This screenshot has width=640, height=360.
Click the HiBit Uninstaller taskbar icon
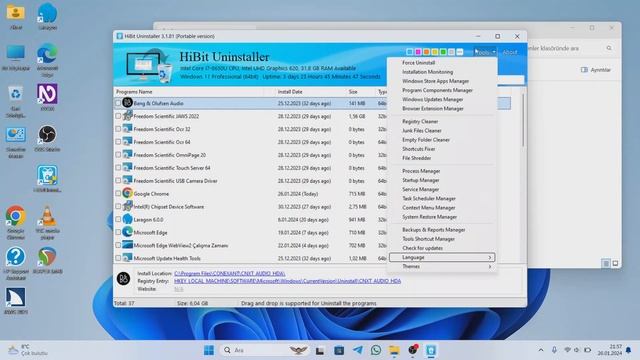[431, 350]
